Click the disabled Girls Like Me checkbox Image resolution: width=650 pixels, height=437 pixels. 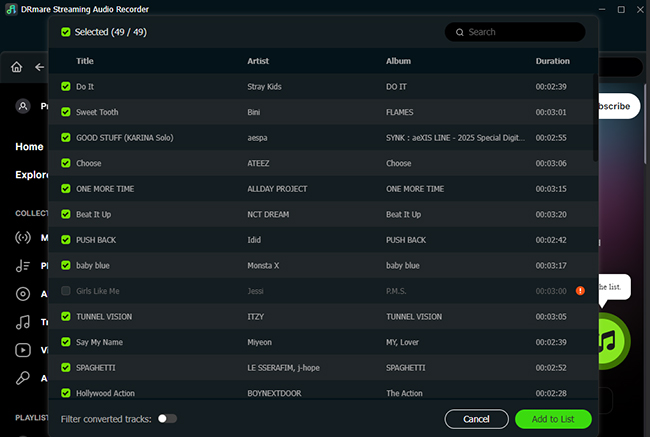coord(65,291)
